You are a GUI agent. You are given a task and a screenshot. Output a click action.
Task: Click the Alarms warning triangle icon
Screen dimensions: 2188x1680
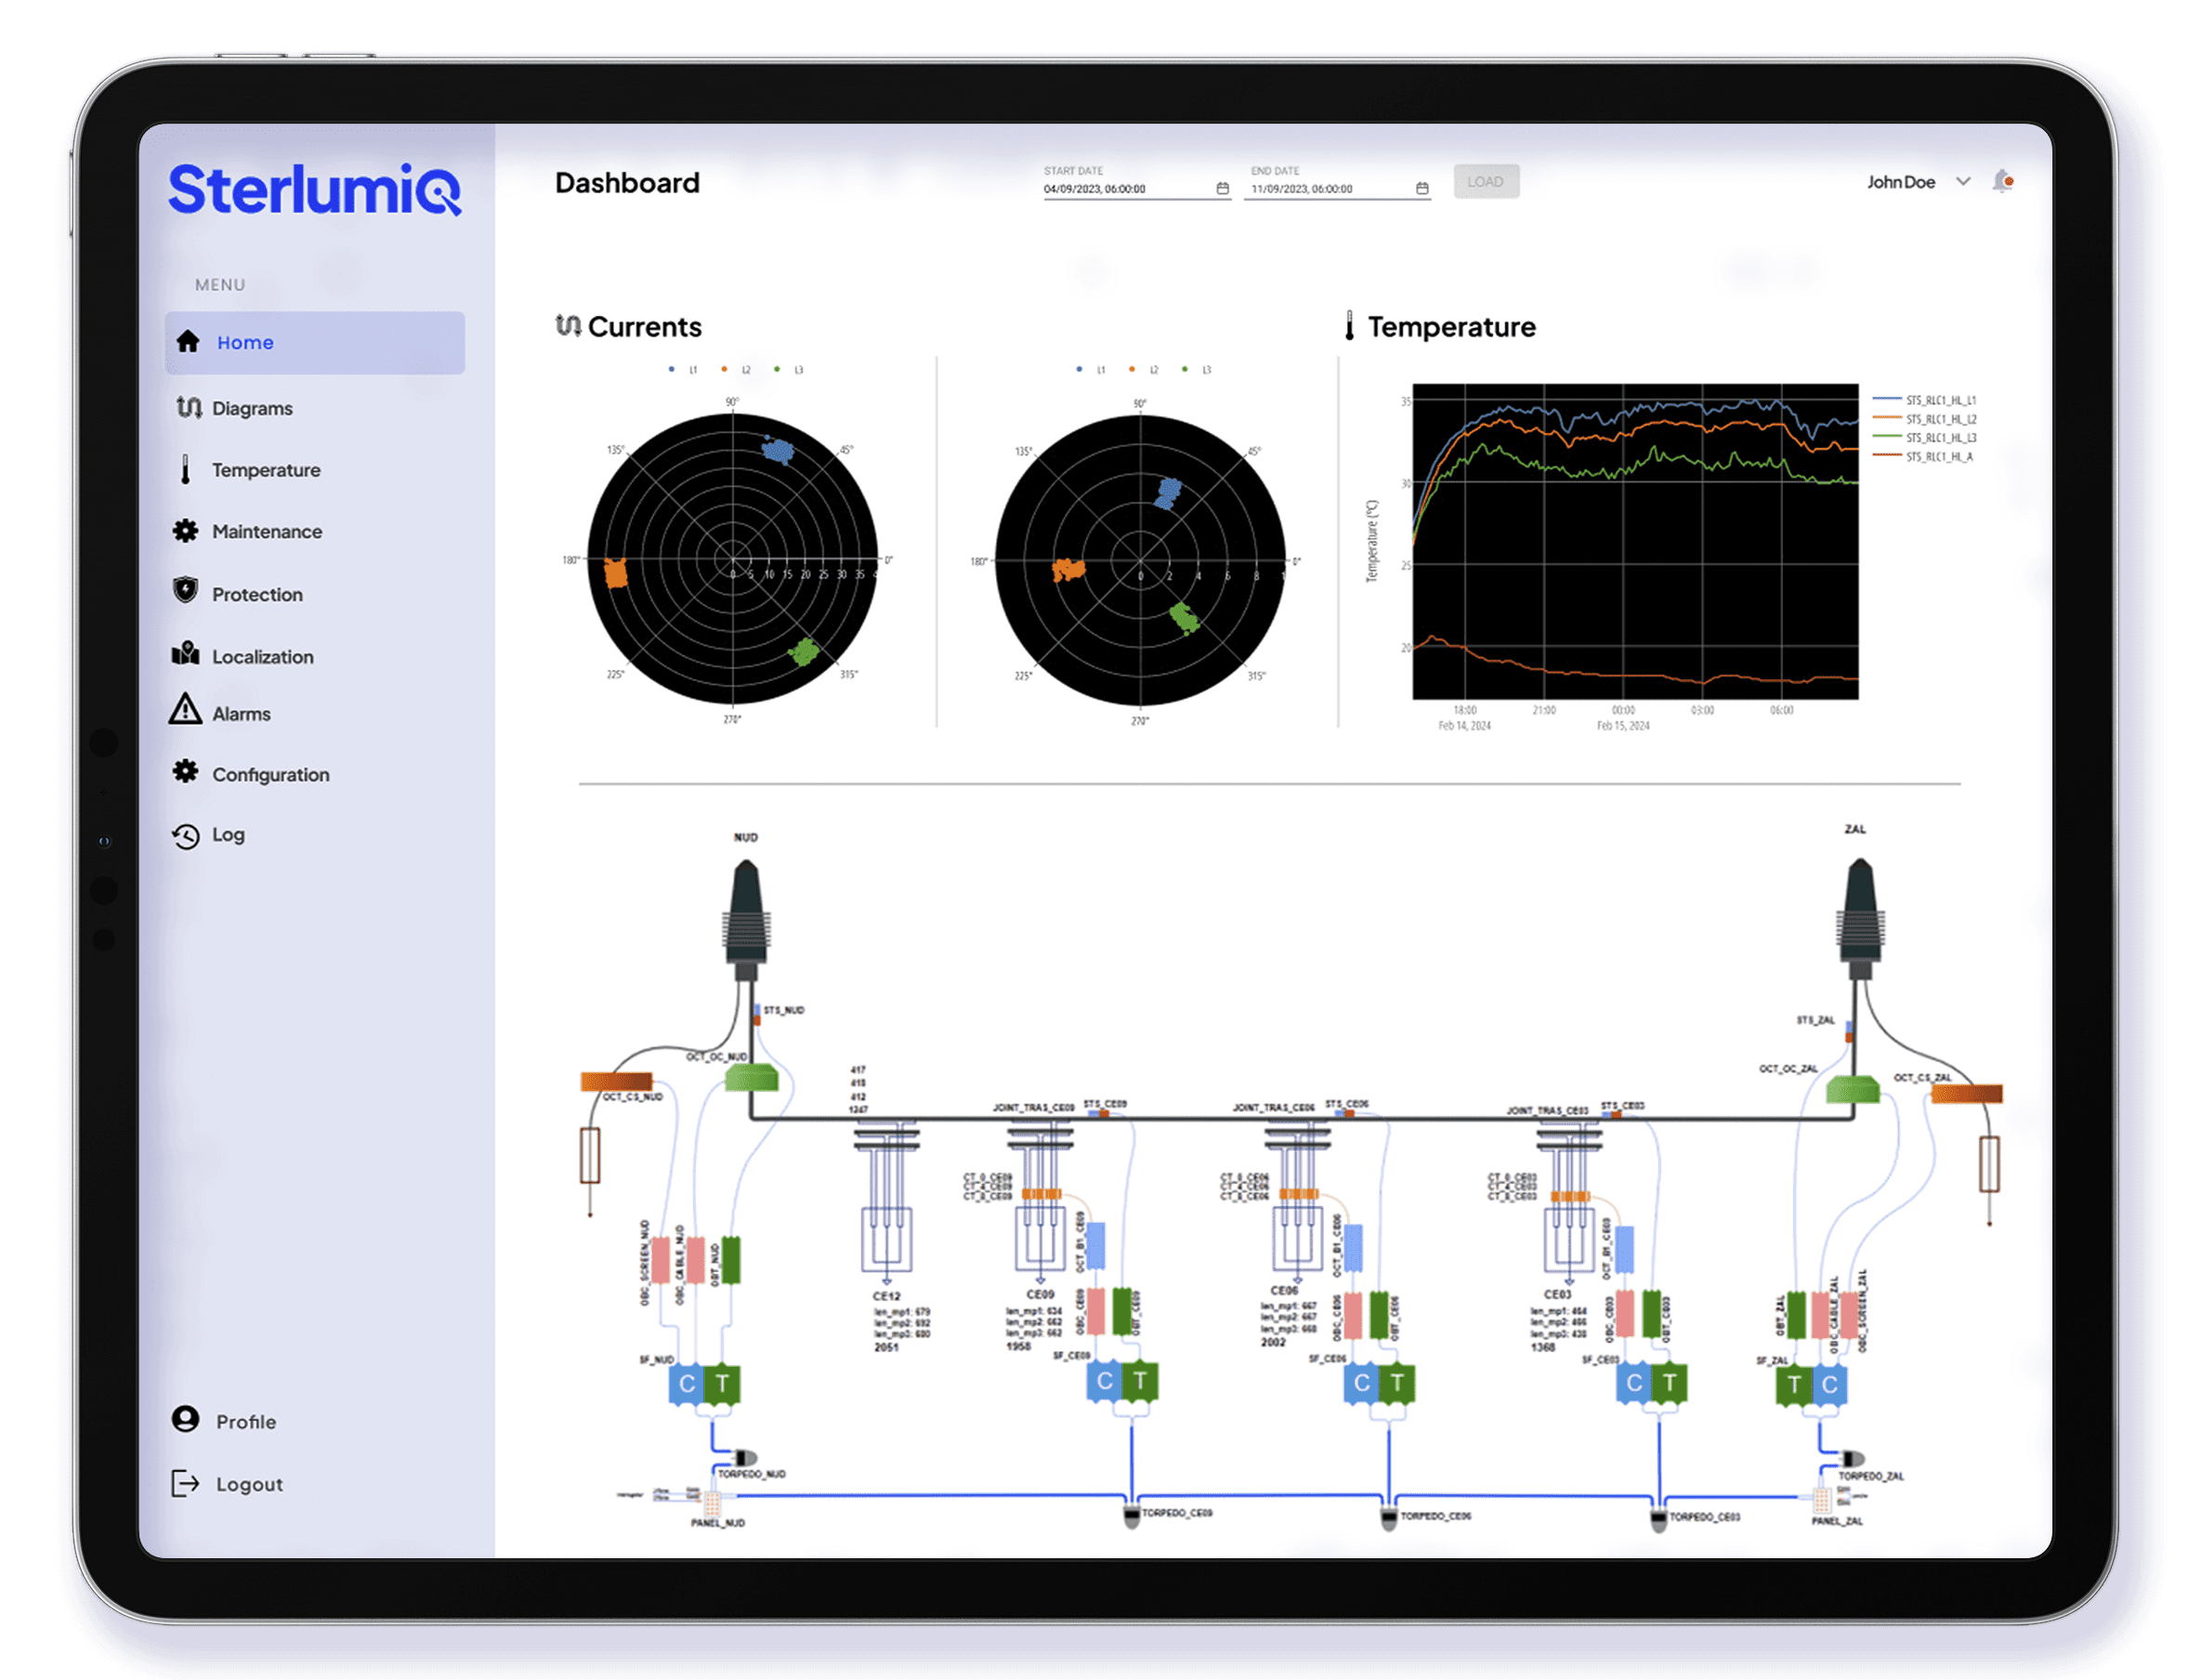tap(185, 710)
